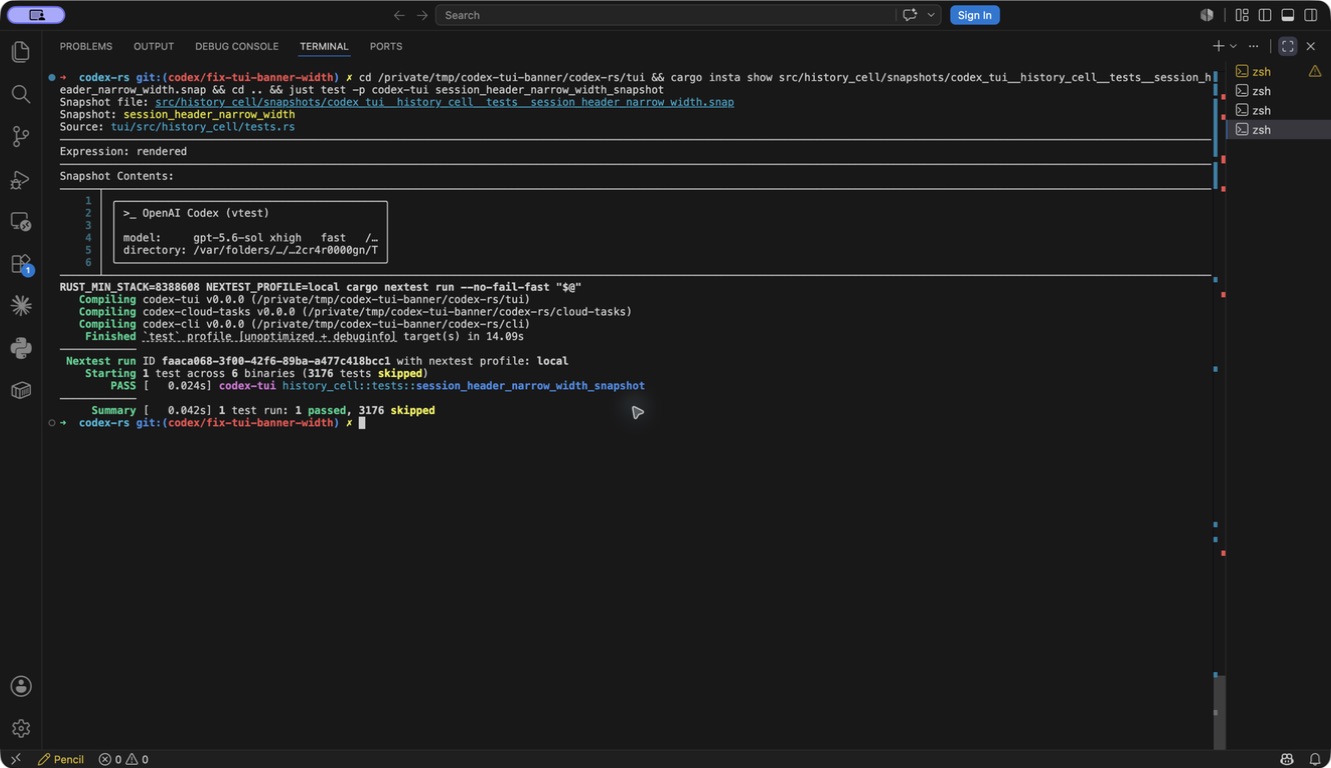Switch to the PROBLEMS tab
The image size is (1331, 768).
[86, 46]
